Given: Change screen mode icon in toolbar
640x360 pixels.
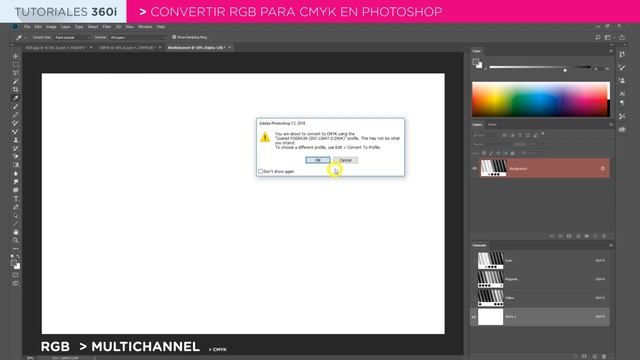Looking at the screenshot, I should pos(16,283).
